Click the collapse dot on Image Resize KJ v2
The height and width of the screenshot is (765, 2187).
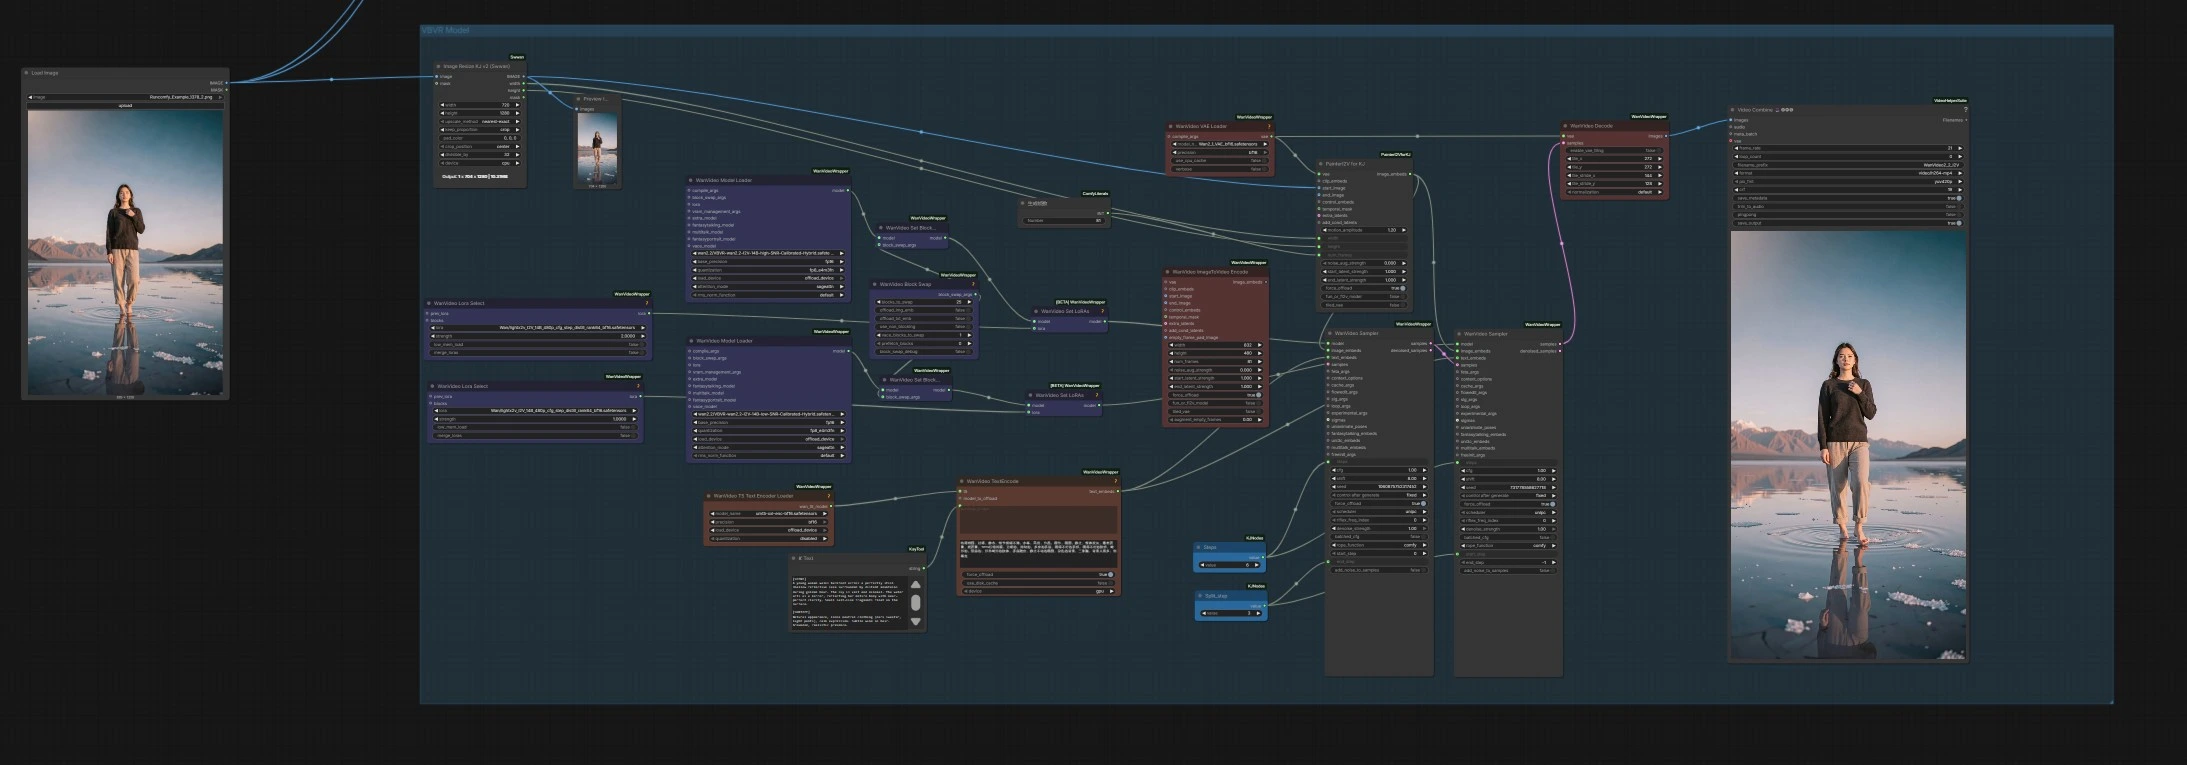pyautogui.click(x=438, y=66)
